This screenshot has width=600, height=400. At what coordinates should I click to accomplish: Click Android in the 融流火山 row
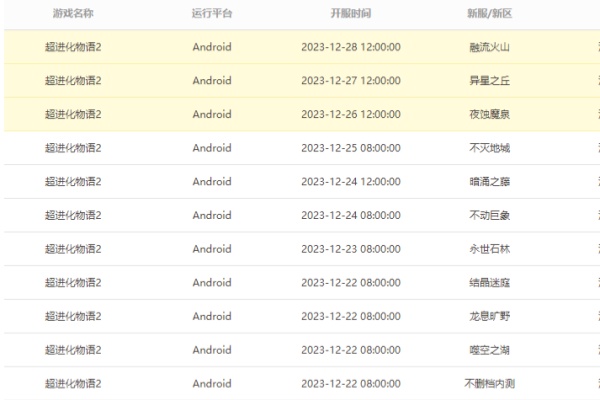(212, 47)
